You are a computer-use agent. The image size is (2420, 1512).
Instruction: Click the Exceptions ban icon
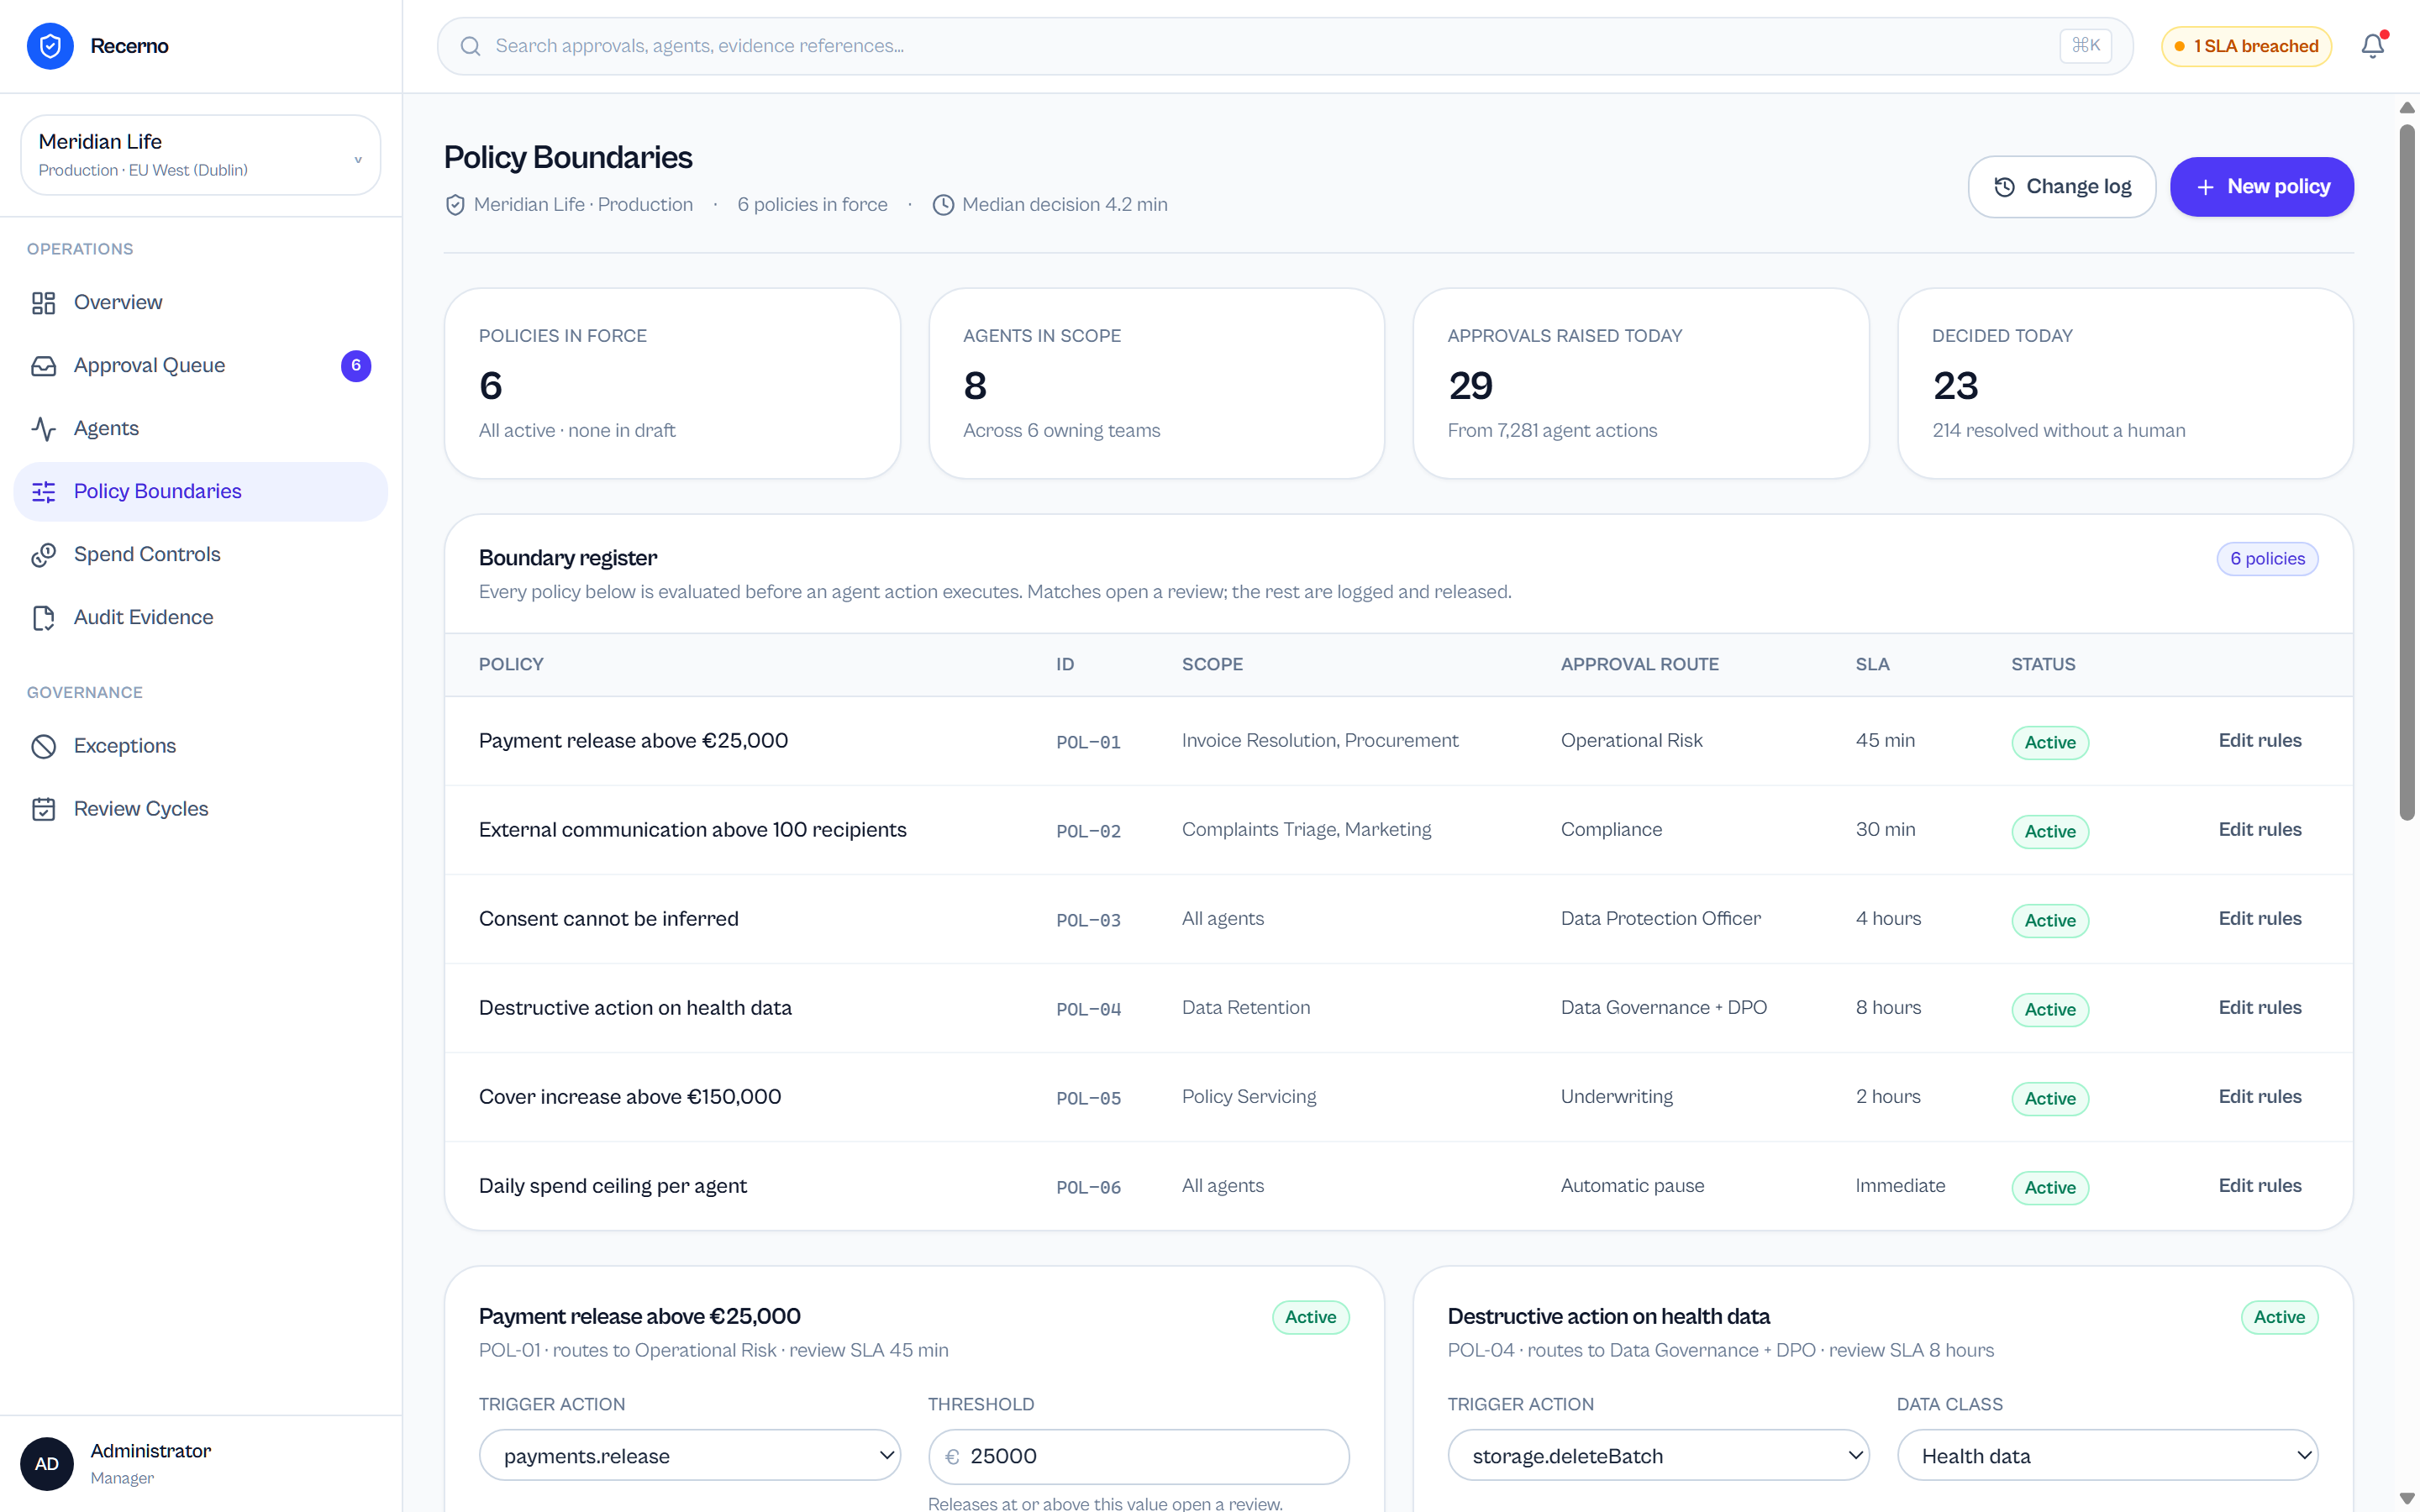[x=43, y=746]
